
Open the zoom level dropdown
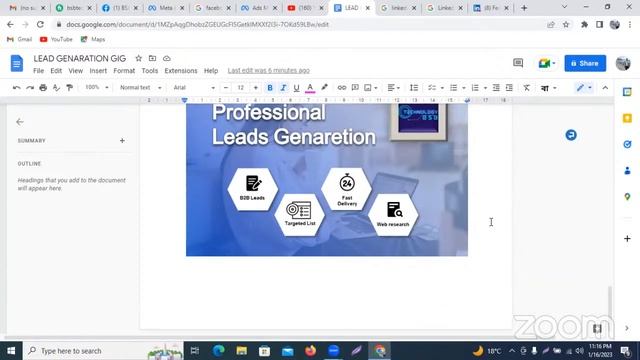coord(96,87)
